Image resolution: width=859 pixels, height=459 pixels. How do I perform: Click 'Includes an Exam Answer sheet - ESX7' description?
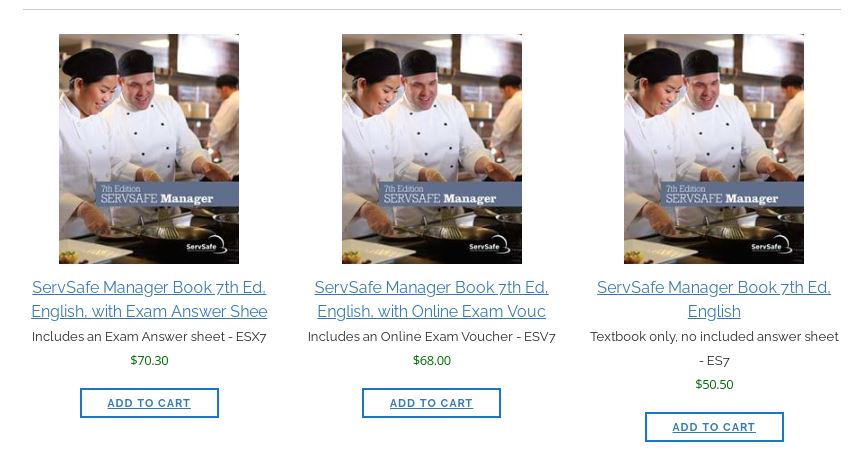coord(149,337)
